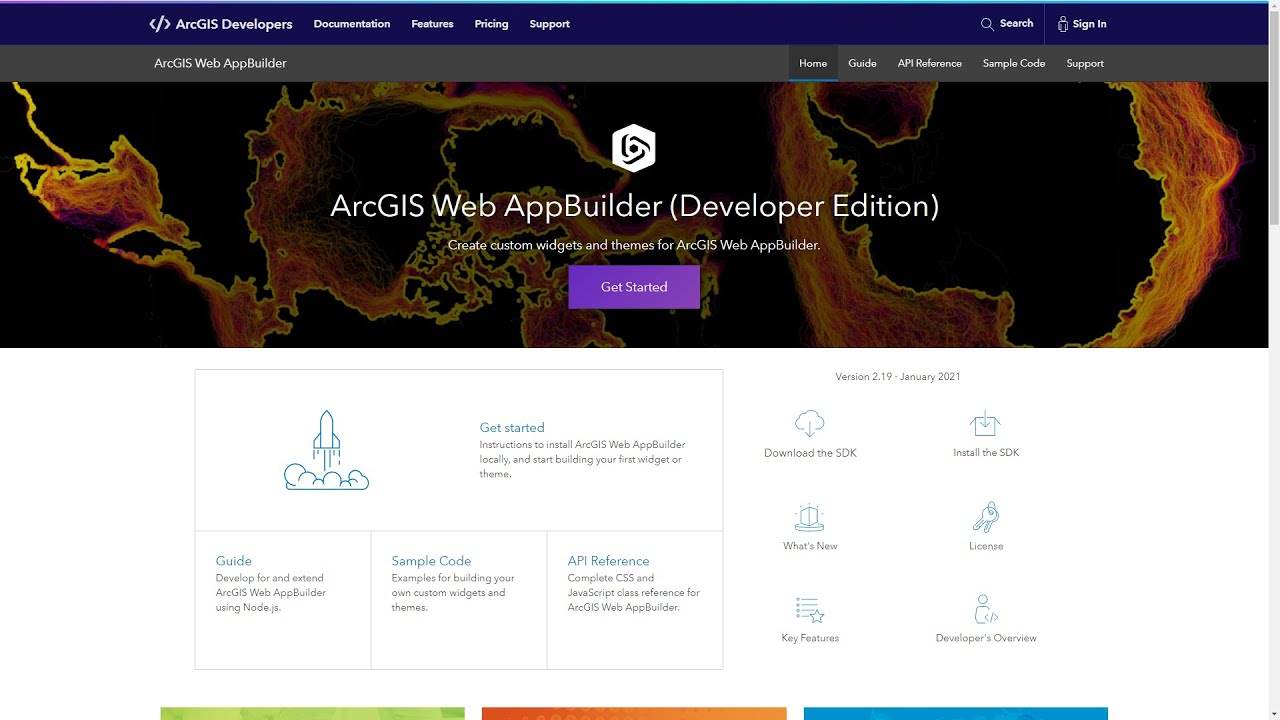This screenshot has height=720, width=1280.
Task: Click the Key Features link text
Action: pos(810,638)
